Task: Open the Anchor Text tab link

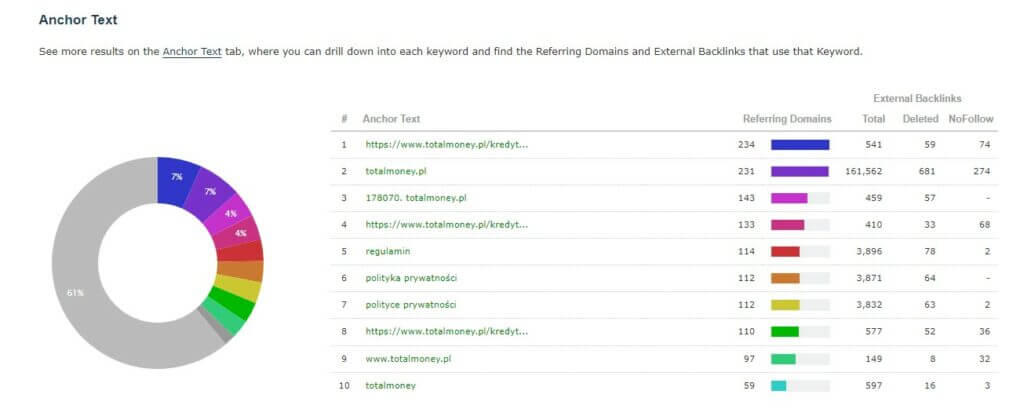Action: point(192,50)
